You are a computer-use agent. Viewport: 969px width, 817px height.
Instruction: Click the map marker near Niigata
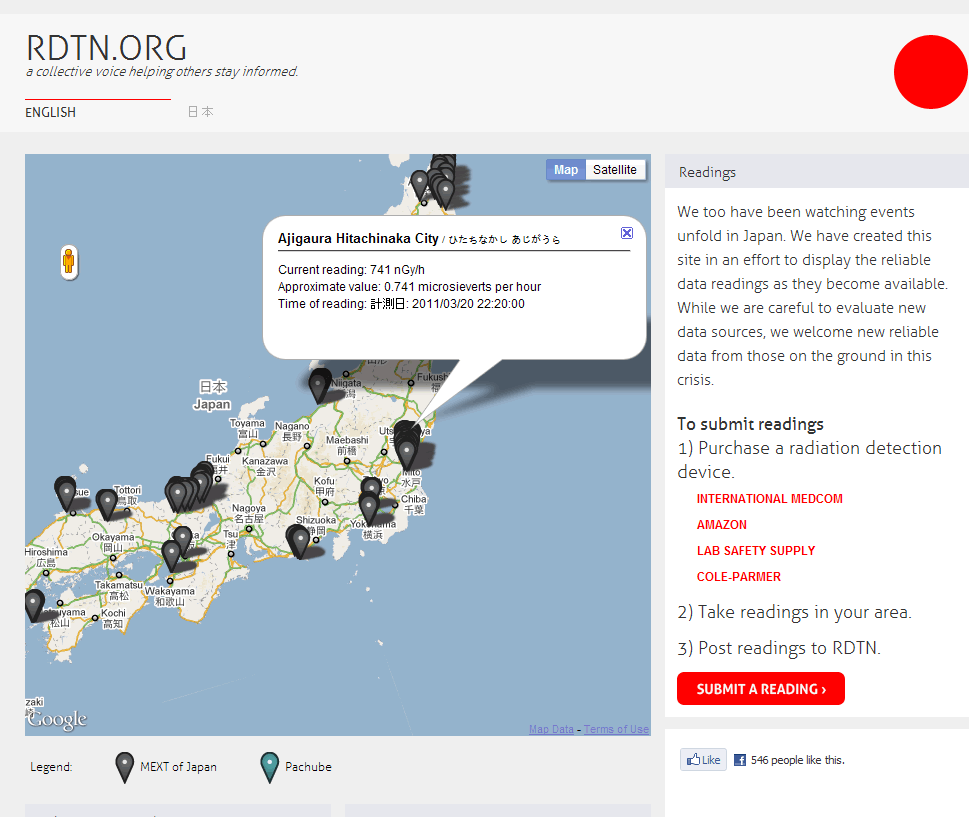click(x=319, y=383)
